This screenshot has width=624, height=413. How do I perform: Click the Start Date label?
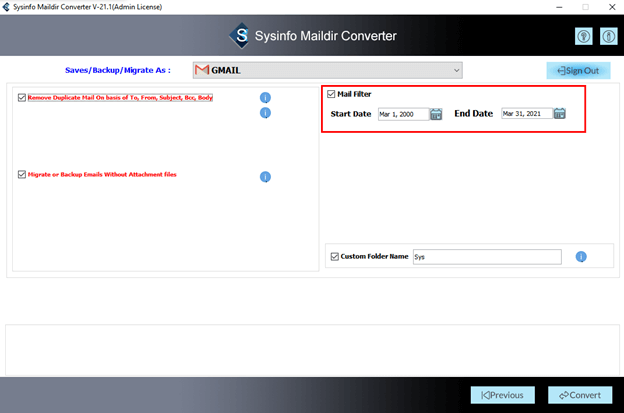click(351, 114)
